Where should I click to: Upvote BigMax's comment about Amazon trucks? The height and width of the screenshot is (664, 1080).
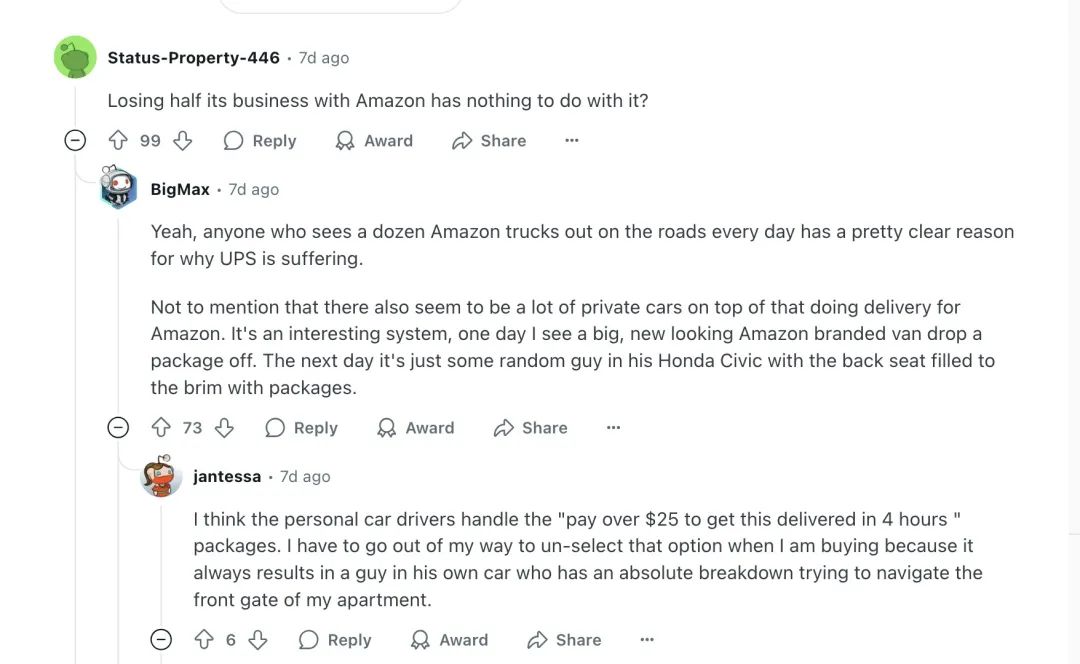click(x=161, y=428)
